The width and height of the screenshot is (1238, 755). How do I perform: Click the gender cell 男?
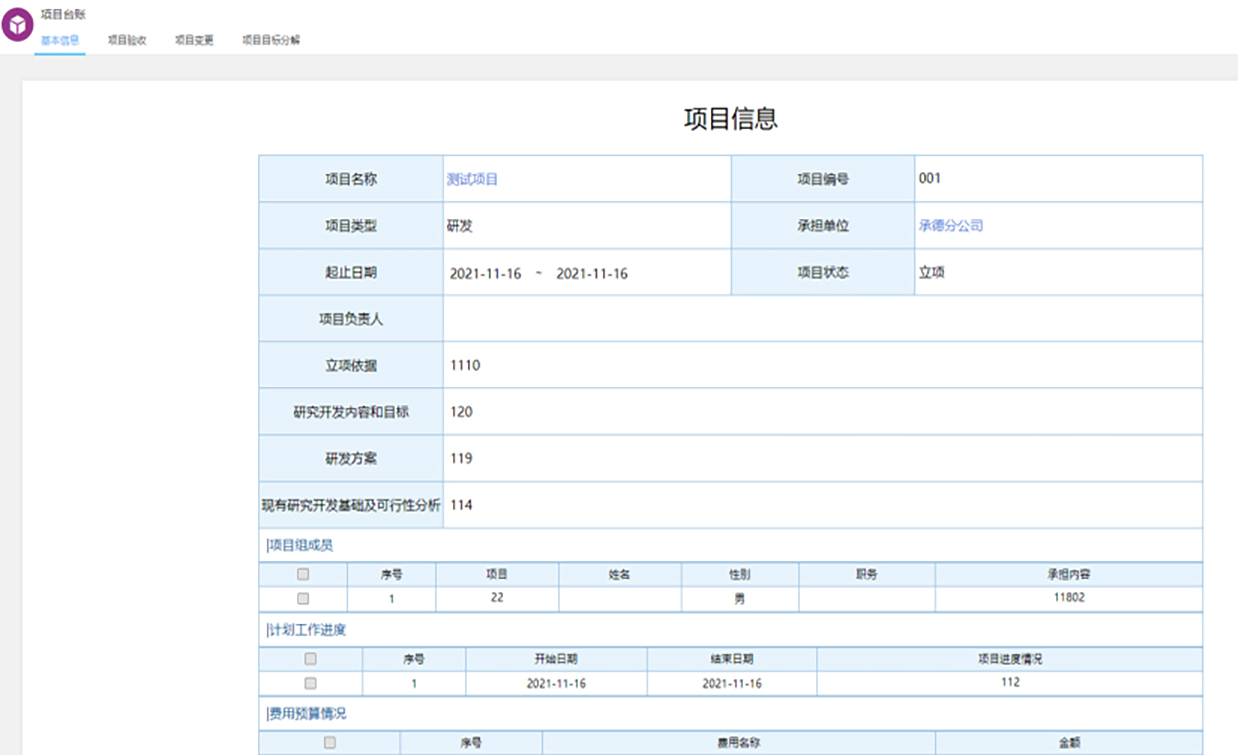click(740, 599)
